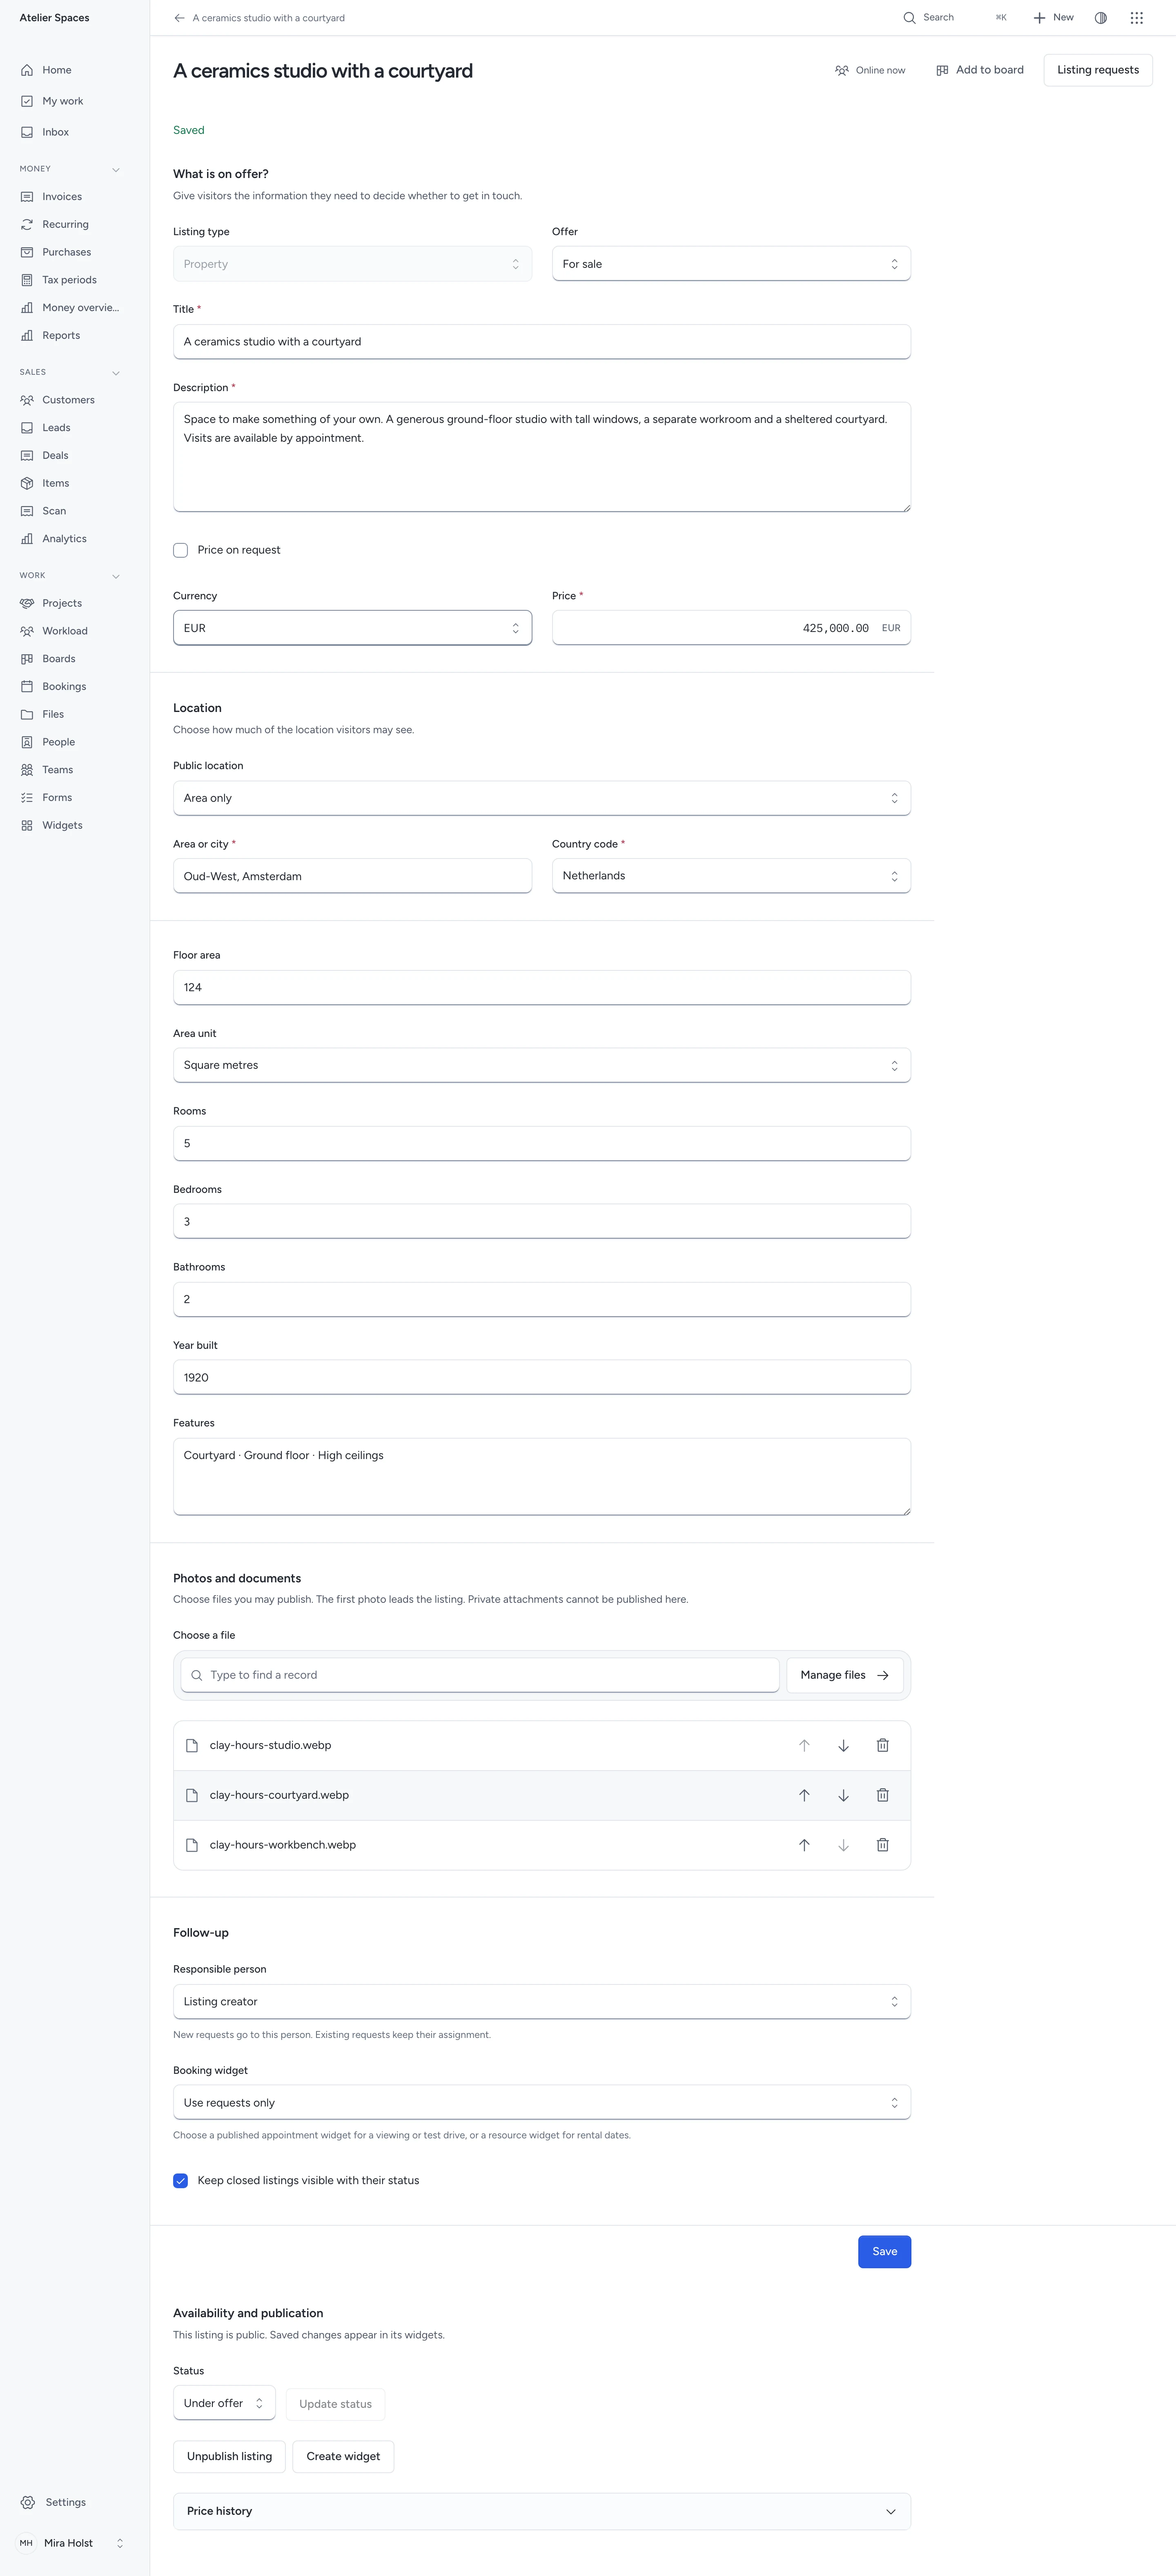1176x2576 pixels.
Task: Delete clay-hours-courtyard.webp file
Action: pyautogui.click(x=882, y=1795)
